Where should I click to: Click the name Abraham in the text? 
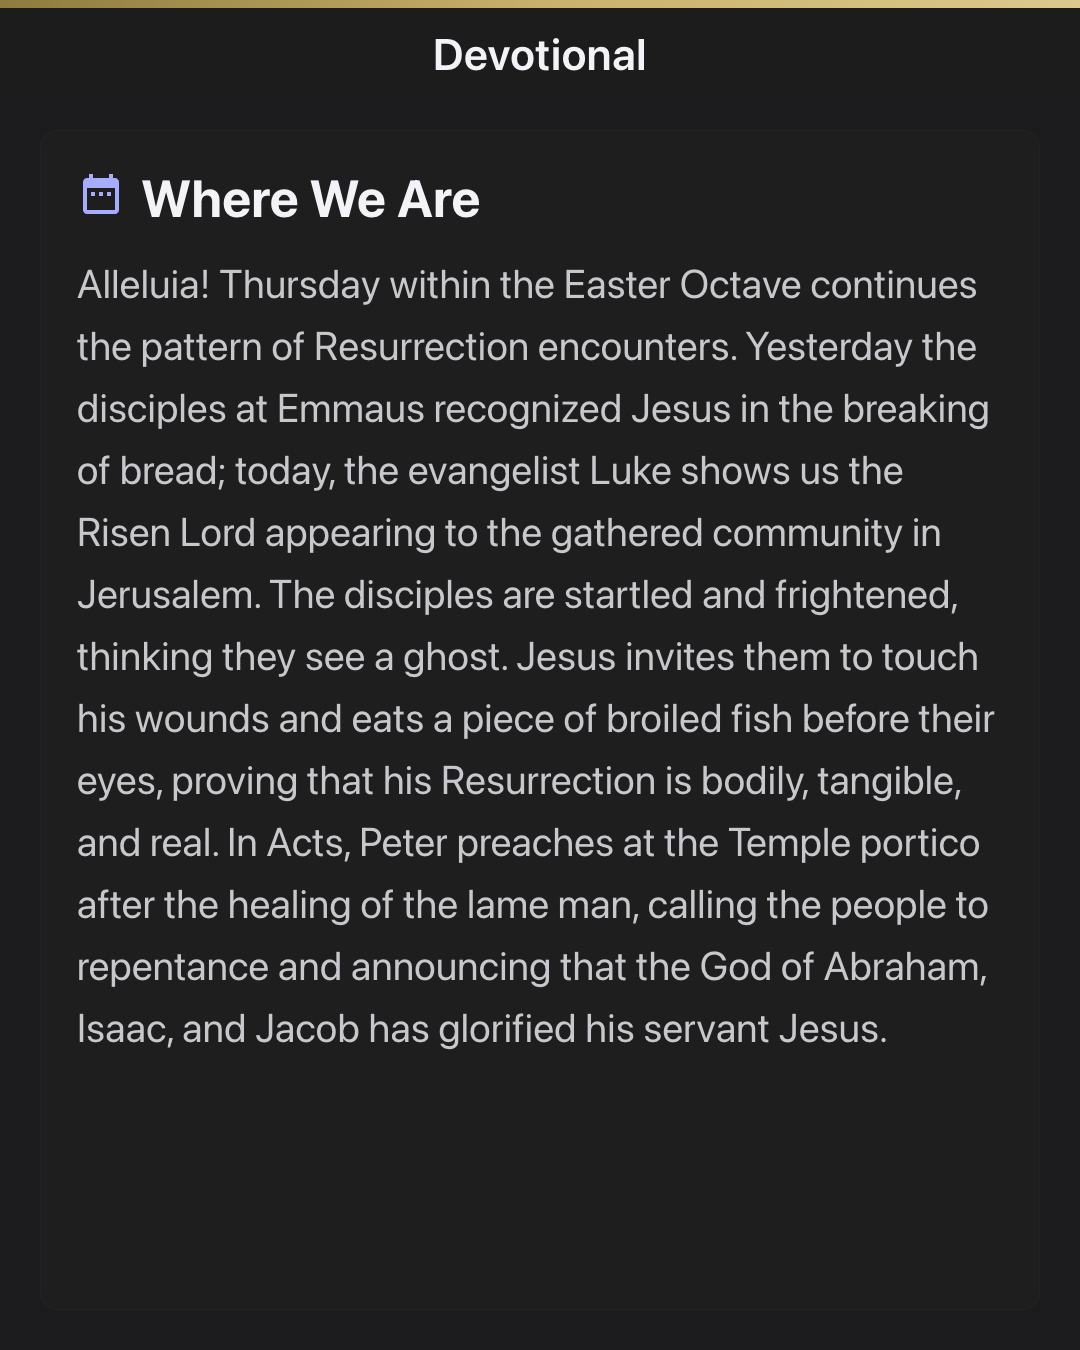point(906,967)
